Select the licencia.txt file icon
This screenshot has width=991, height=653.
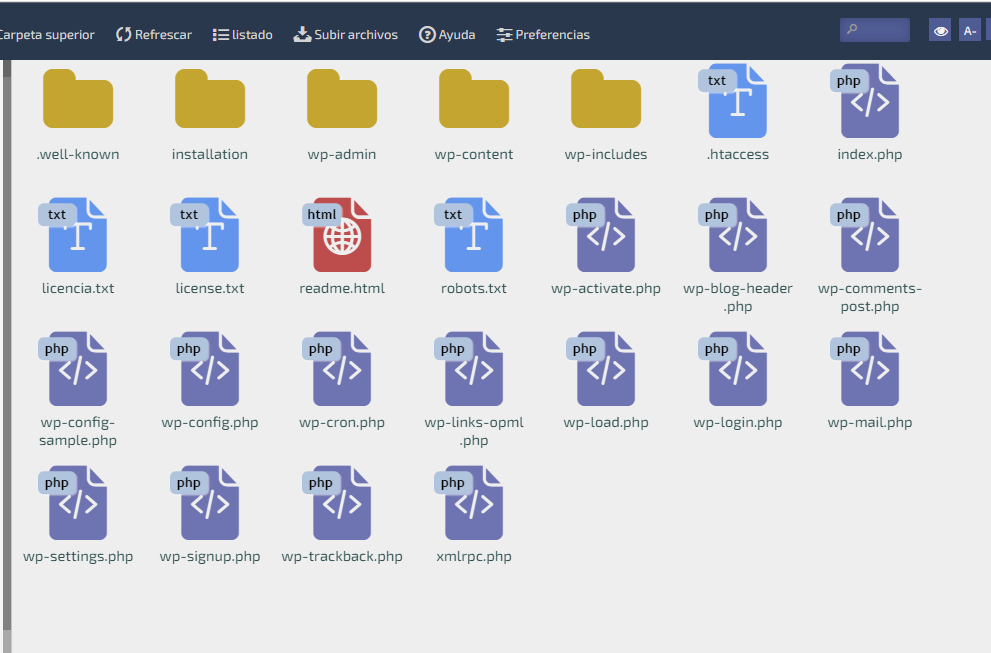[x=73, y=235]
